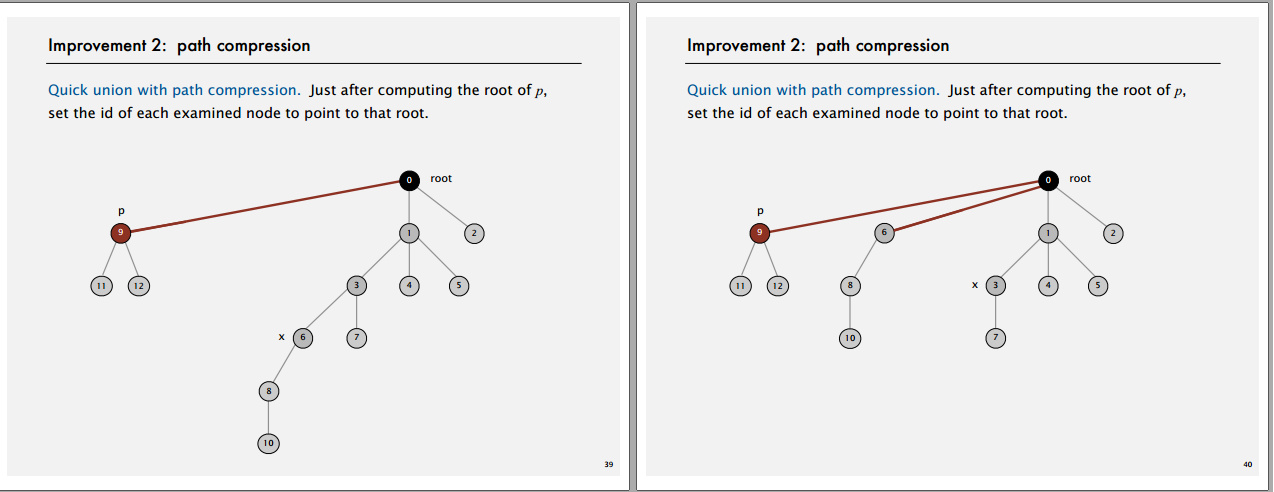
Task: Select node 10 at bottom of slide 39 tree
Action: pos(267,443)
